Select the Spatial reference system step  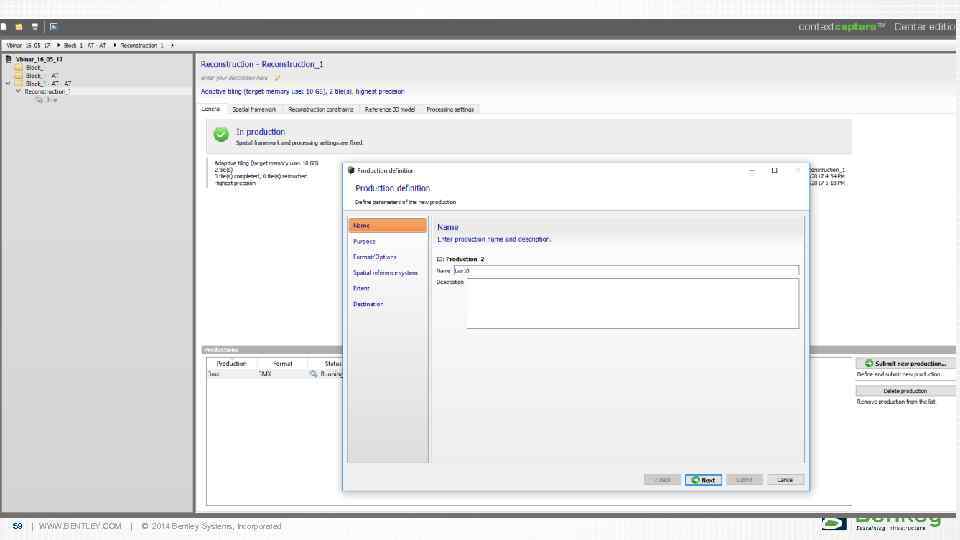[387, 272]
